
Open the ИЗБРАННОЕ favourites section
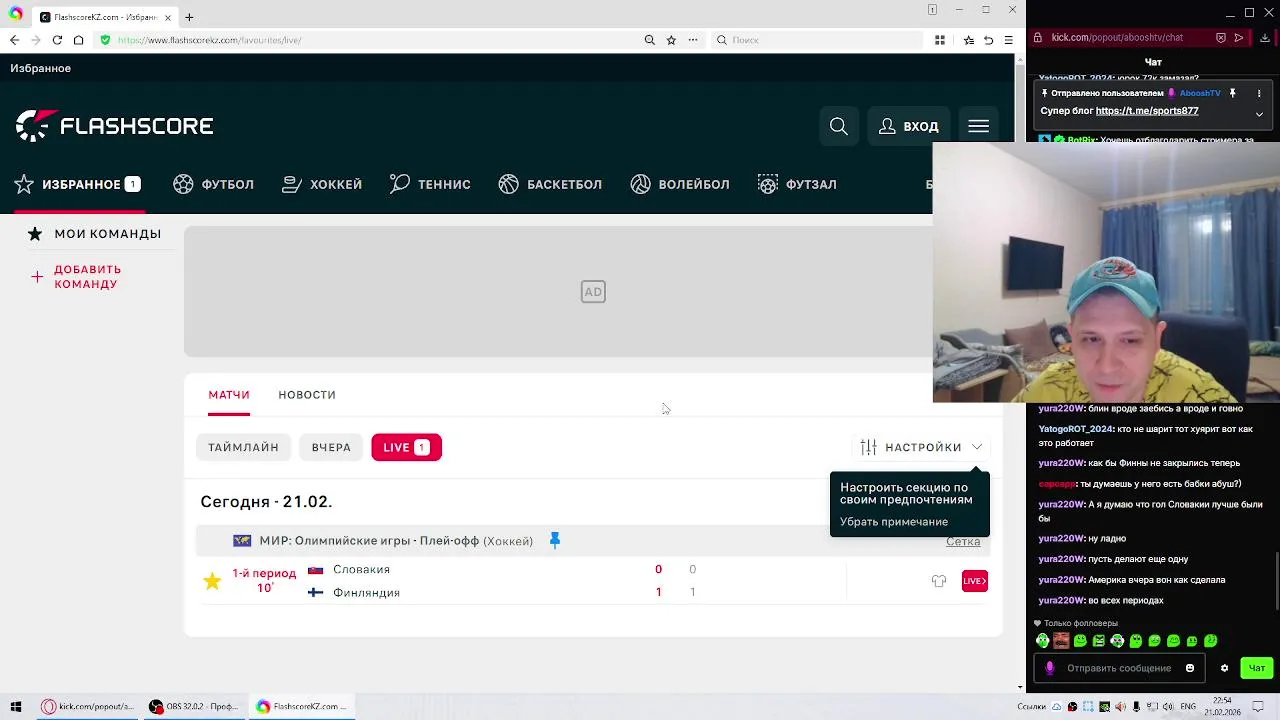(77, 184)
